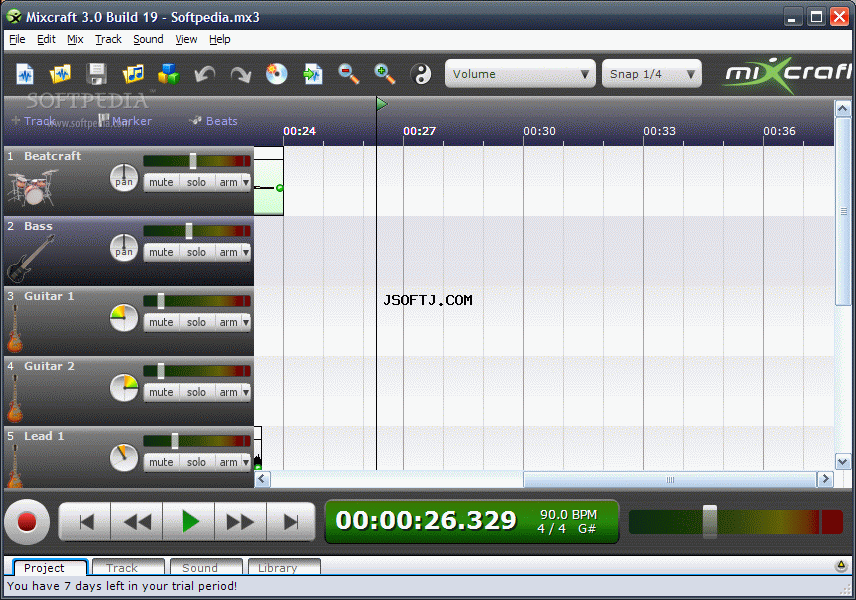Click the vertical scrollbar down arrow
The image size is (856, 600).
(x=842, y=462)
